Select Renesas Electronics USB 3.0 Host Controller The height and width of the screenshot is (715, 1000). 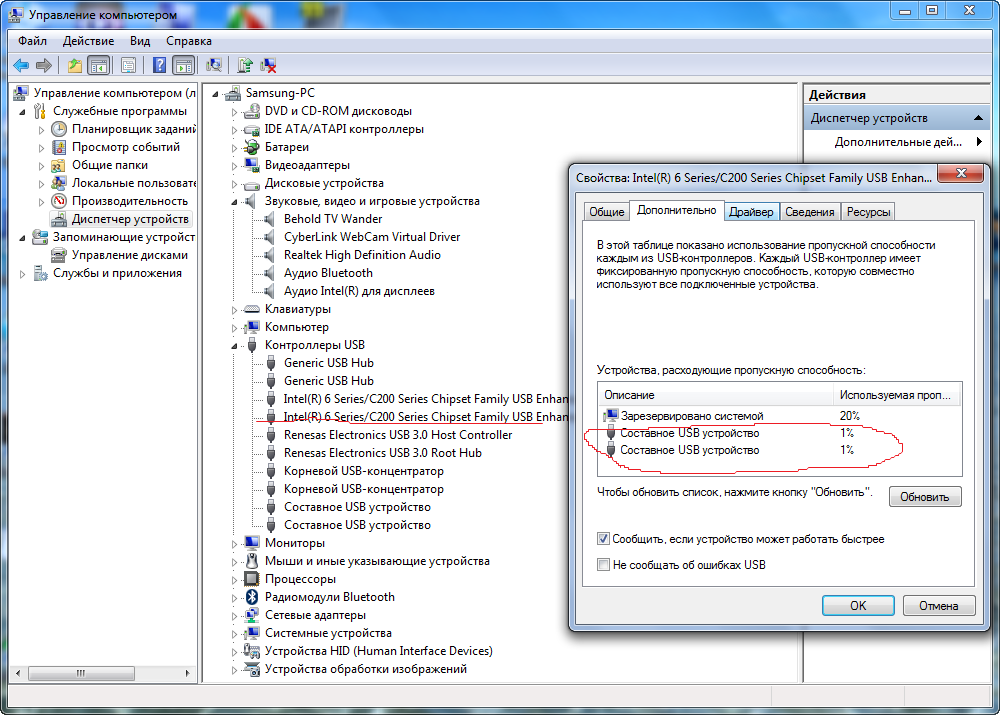397,435
